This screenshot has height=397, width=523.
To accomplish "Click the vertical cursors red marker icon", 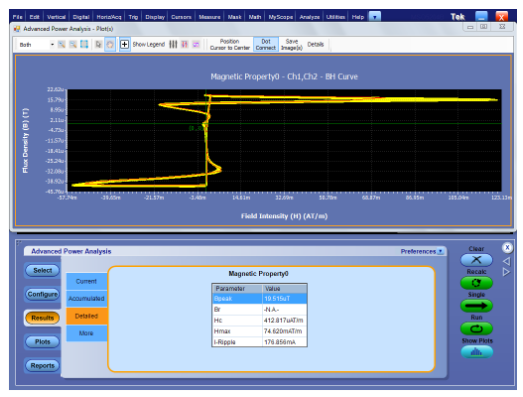I will click(184, 44).
